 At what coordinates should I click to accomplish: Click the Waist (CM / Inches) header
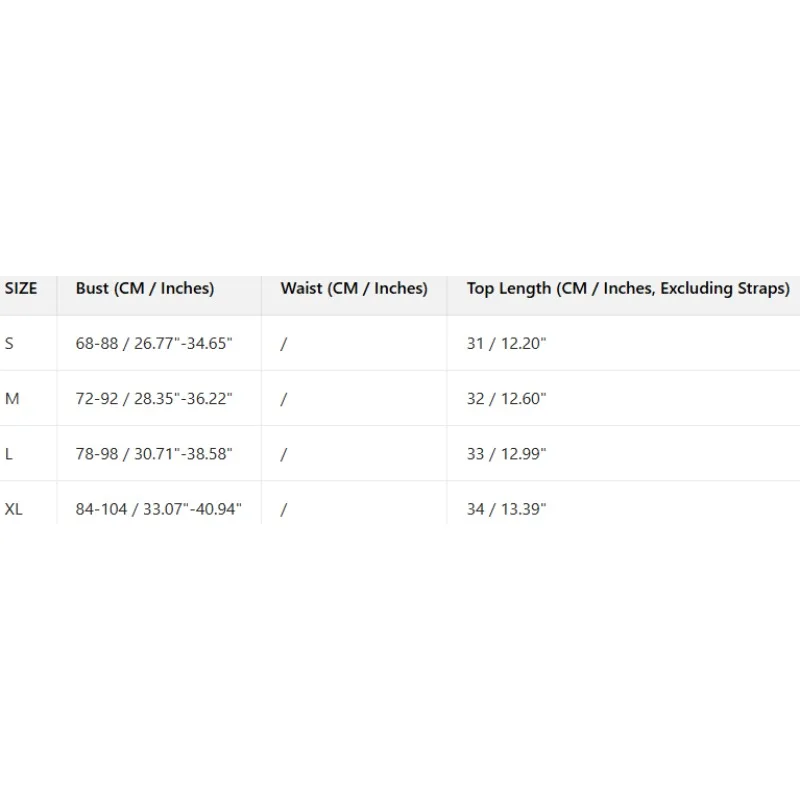pos(354,288)
